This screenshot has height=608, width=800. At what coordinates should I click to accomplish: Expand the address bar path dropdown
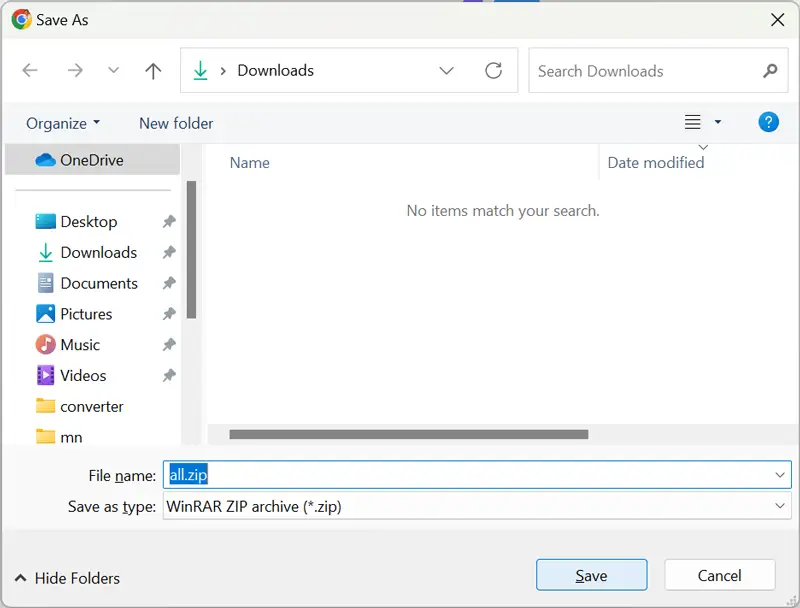pos(447,71)
